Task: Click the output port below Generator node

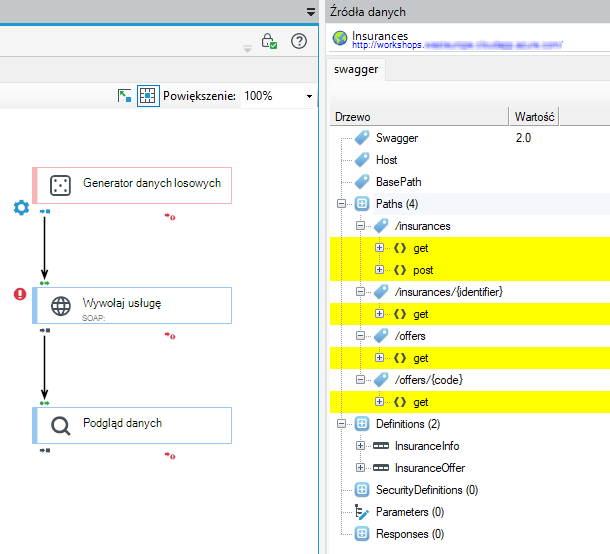Action: 45,211
